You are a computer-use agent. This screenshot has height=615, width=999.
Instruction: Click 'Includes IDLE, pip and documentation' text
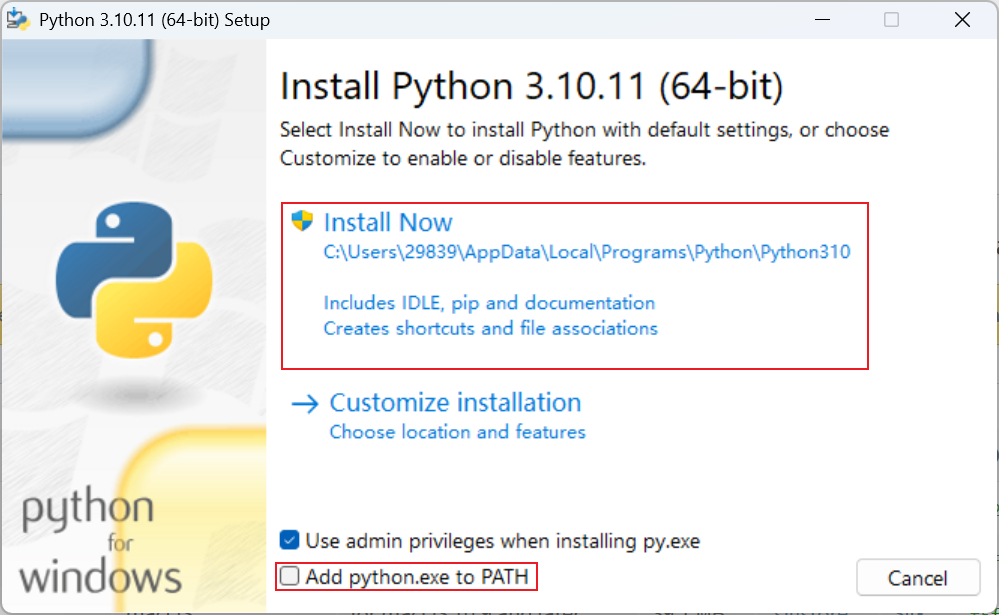tap(489, 303)
